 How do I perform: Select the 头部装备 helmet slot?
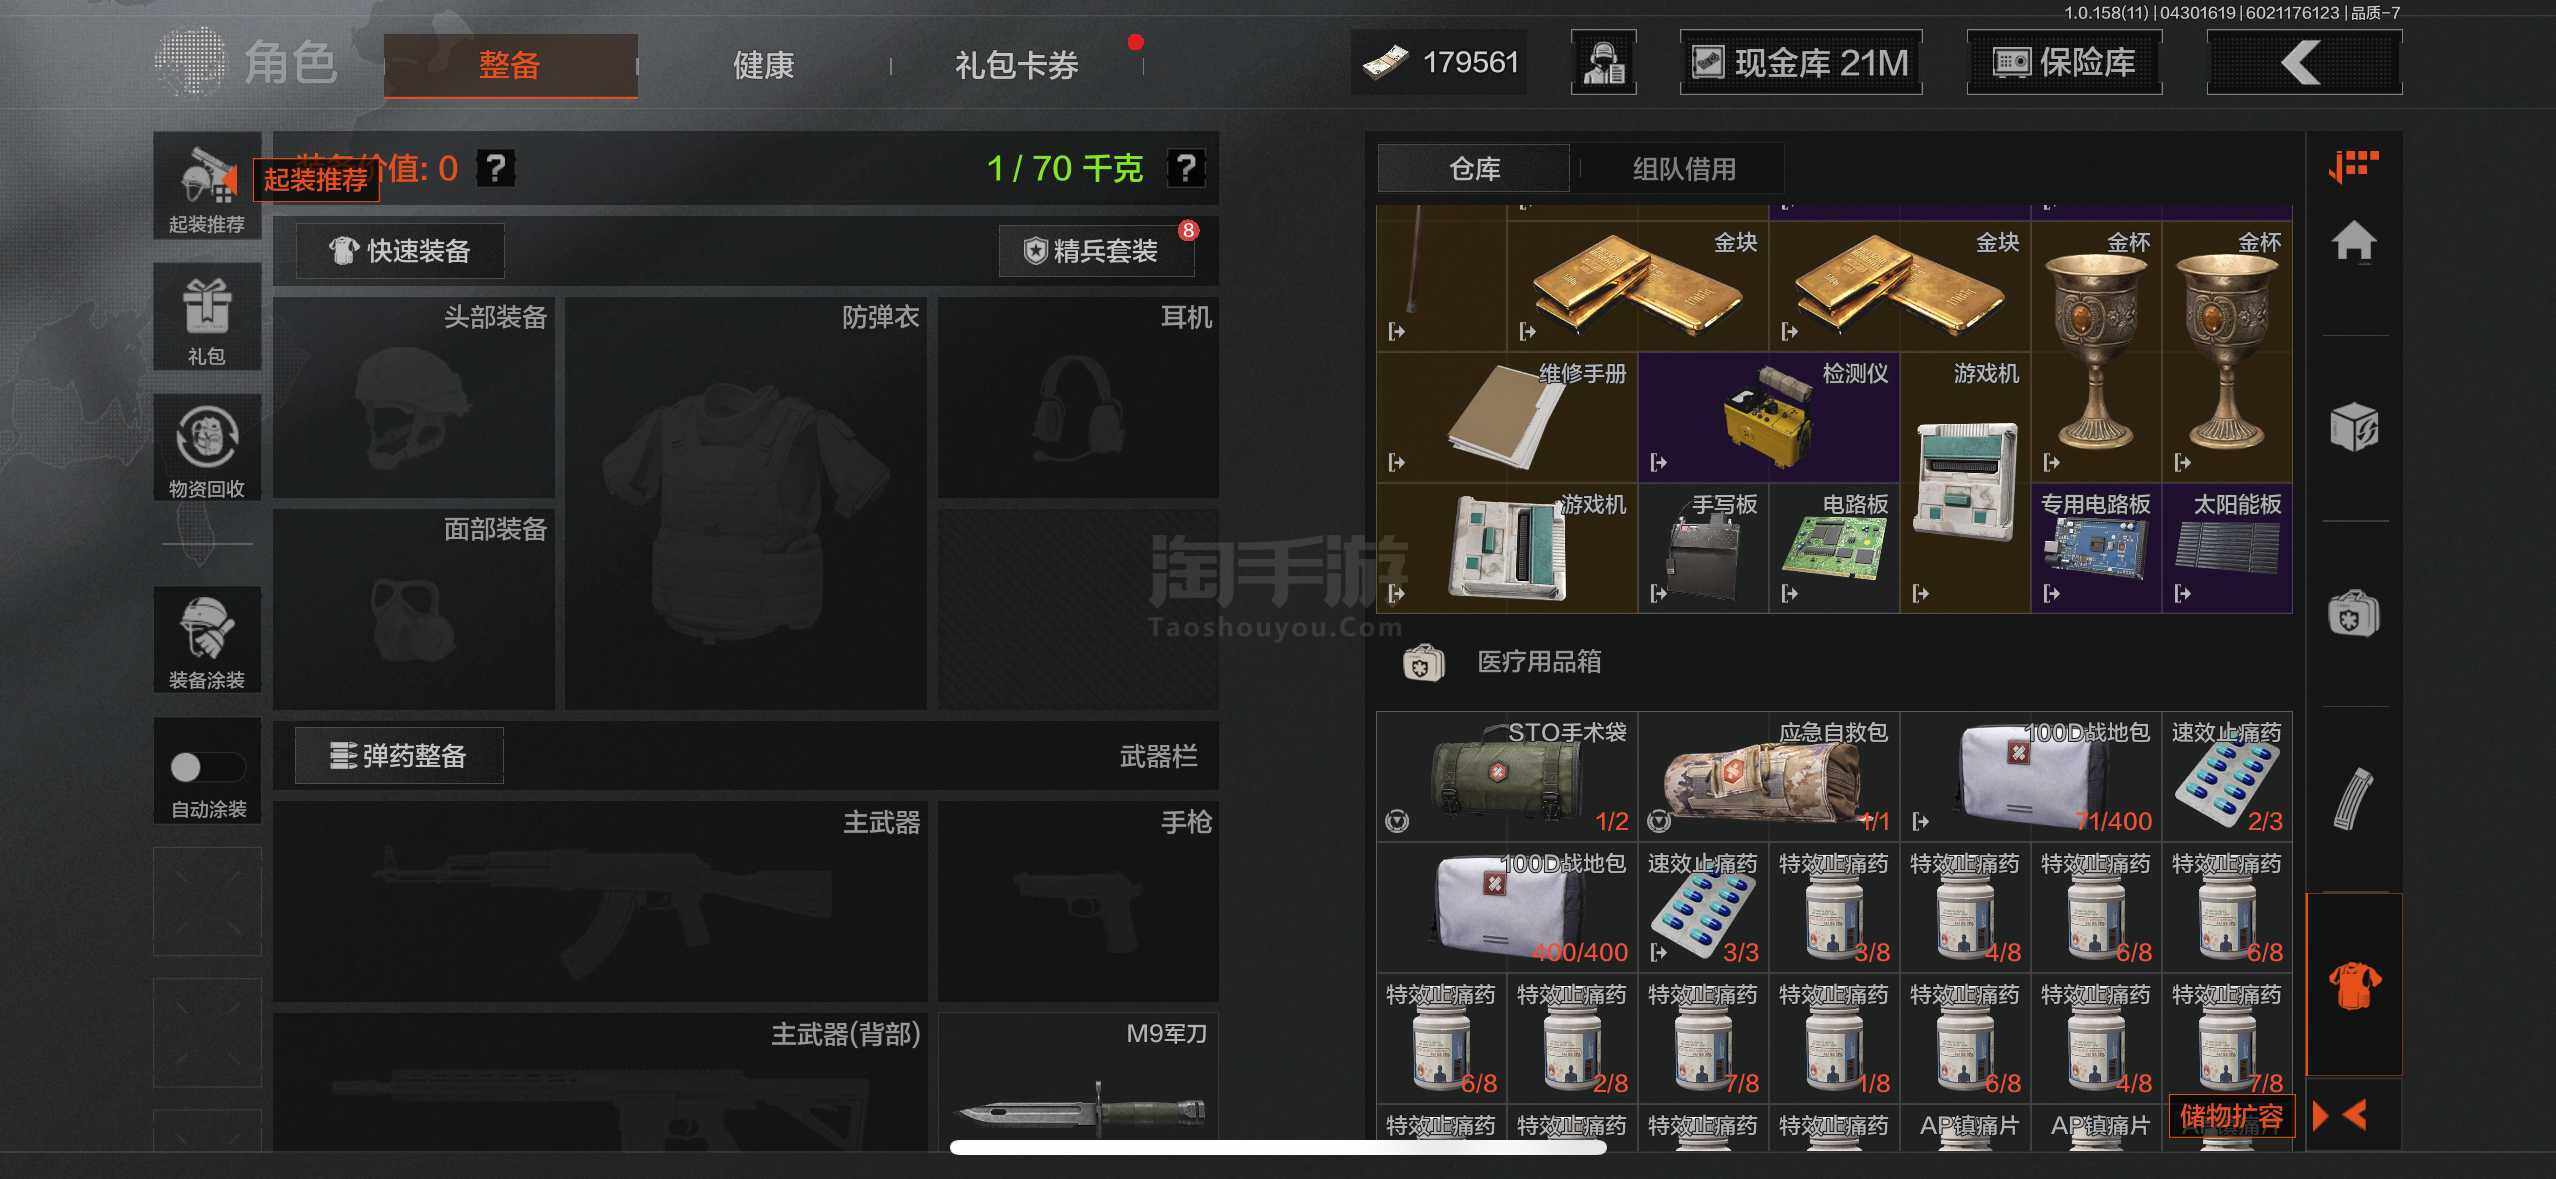pyautogui.click(x=414, y=398)
